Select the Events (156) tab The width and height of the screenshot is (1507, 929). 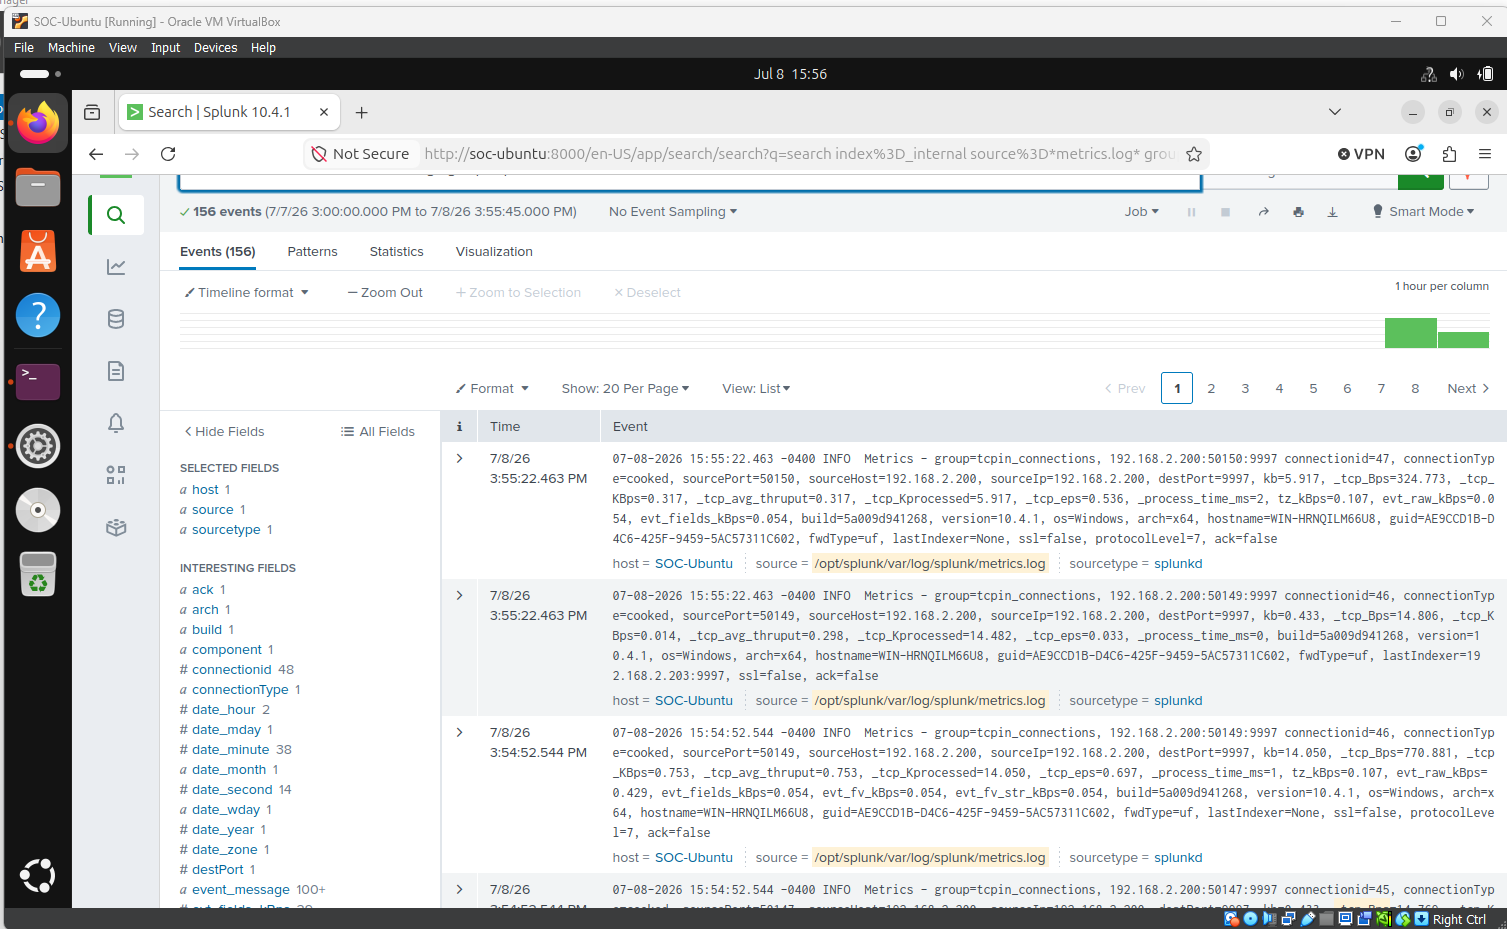point(218,252)
